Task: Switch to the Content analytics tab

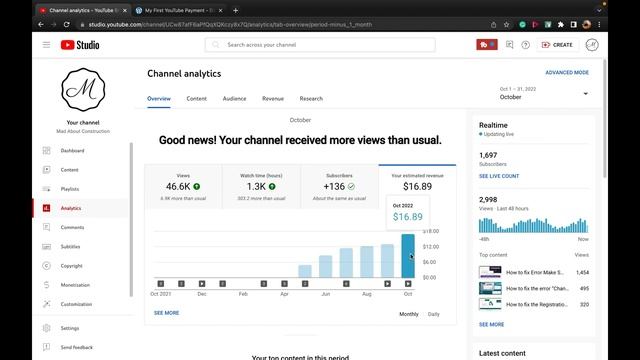Action: pos(196,99)
